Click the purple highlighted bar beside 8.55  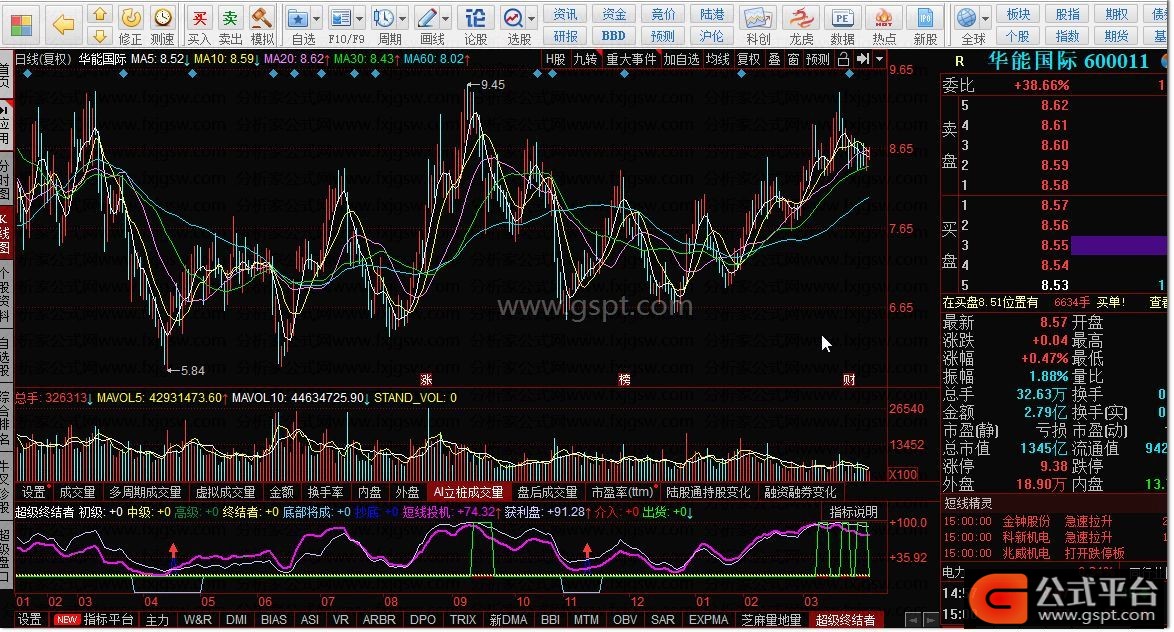pyautogui.click(x=1119, y=245)
